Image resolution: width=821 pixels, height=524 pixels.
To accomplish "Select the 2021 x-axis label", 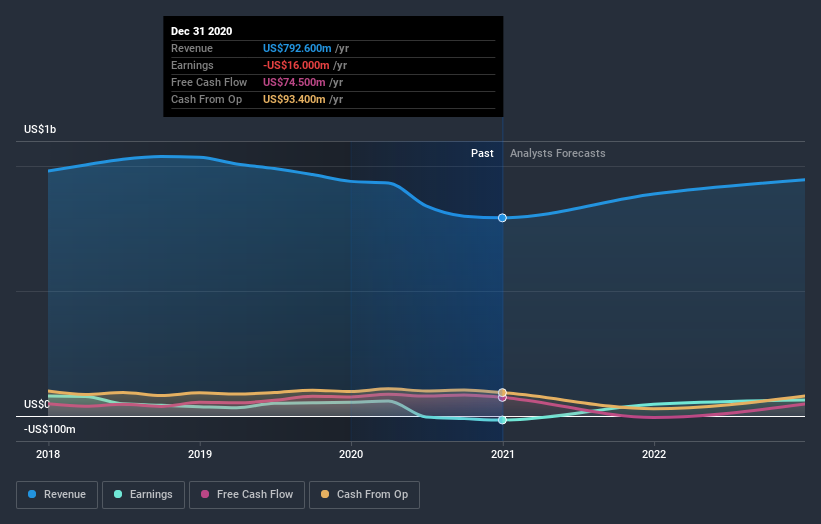I will click(x=503, y=454).
